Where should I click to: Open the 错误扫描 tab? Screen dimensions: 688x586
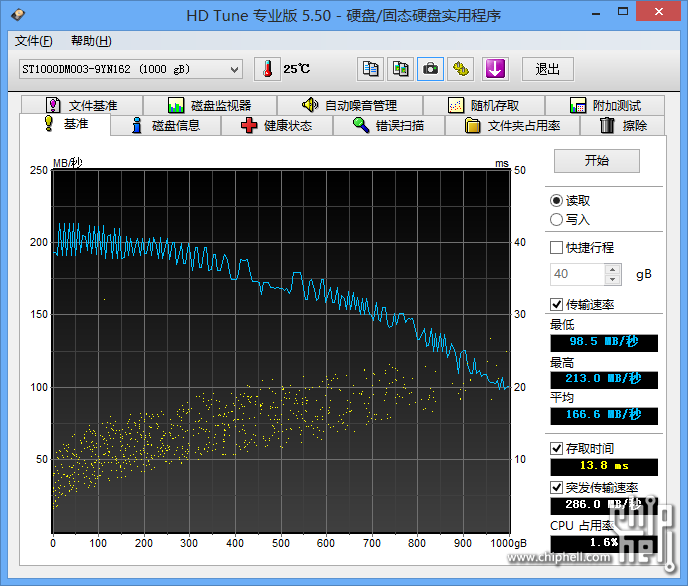point(389,126)
